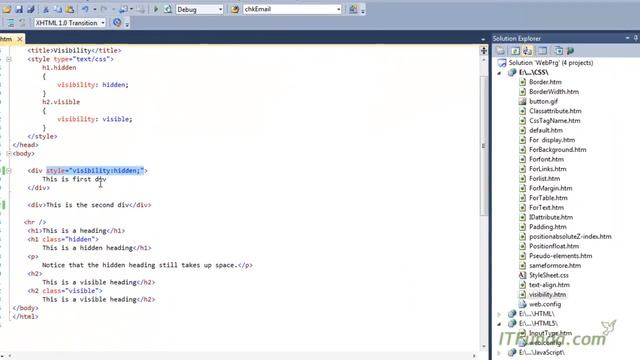Click the Paste clipboard icon
640x360 pixels.
point(70,9)
